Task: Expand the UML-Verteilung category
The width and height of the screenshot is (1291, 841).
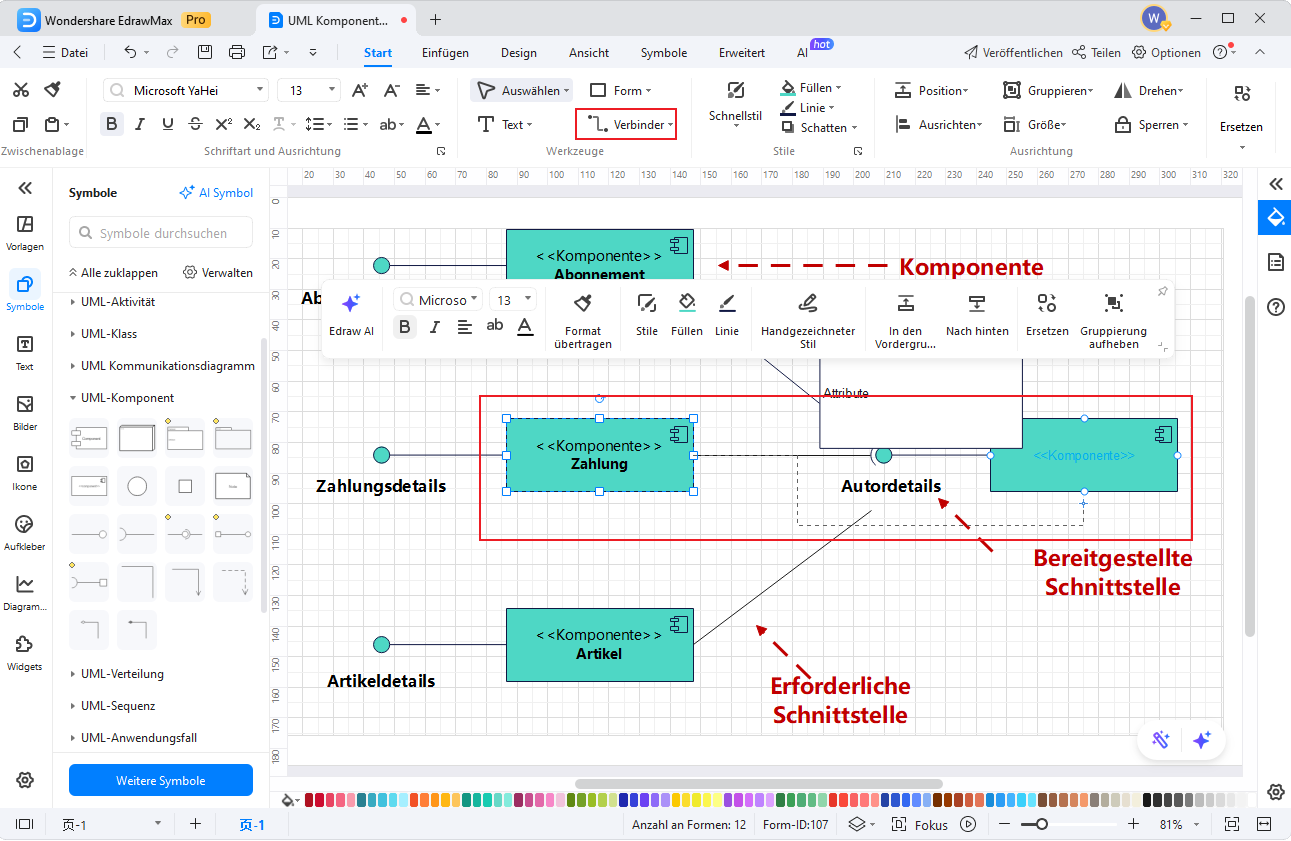Action: coord(122,674)
